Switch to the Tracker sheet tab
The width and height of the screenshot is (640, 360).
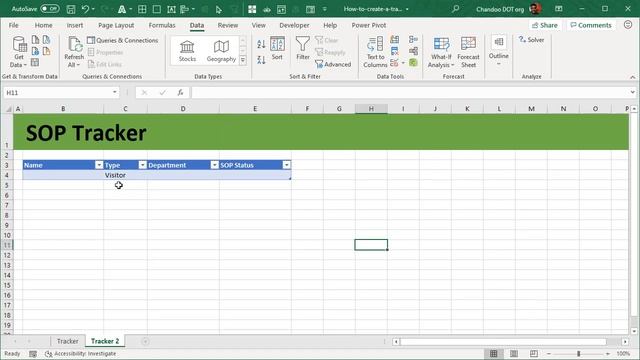67,341
